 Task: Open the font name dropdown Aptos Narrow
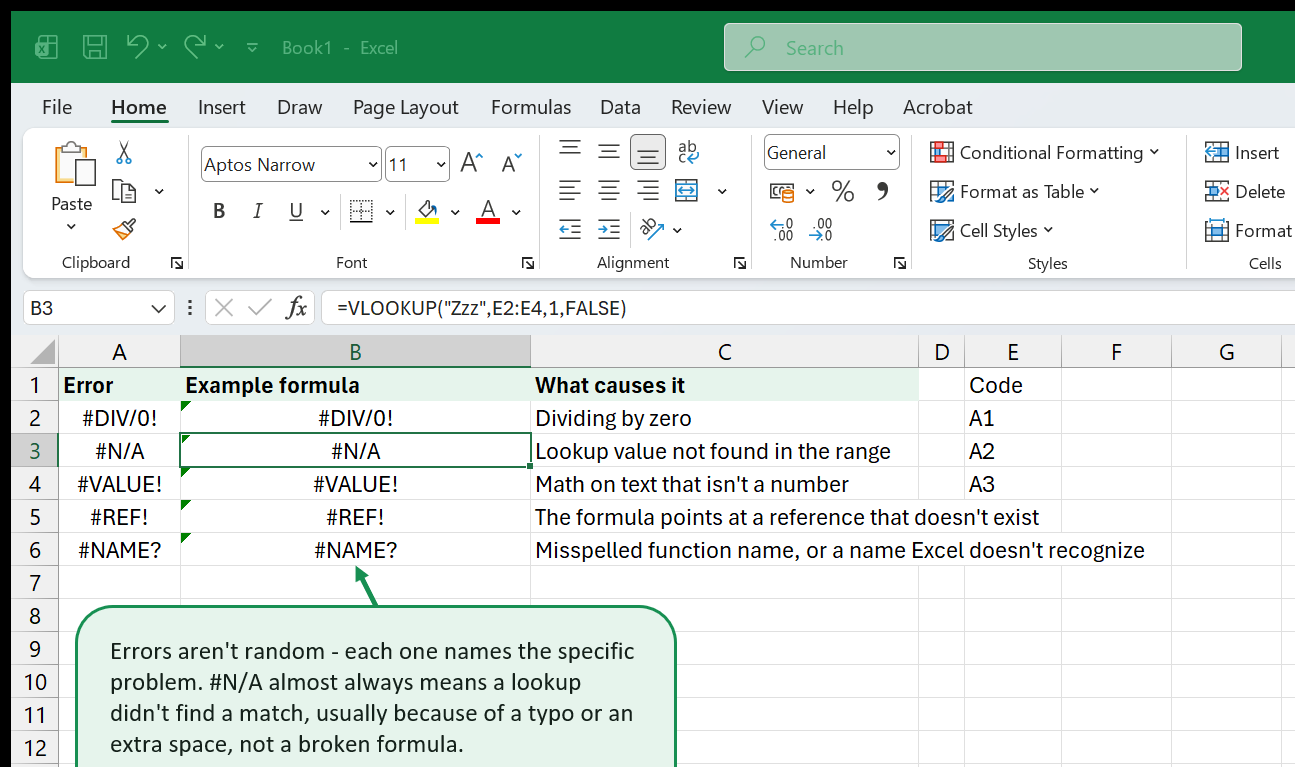click(373, 165)
